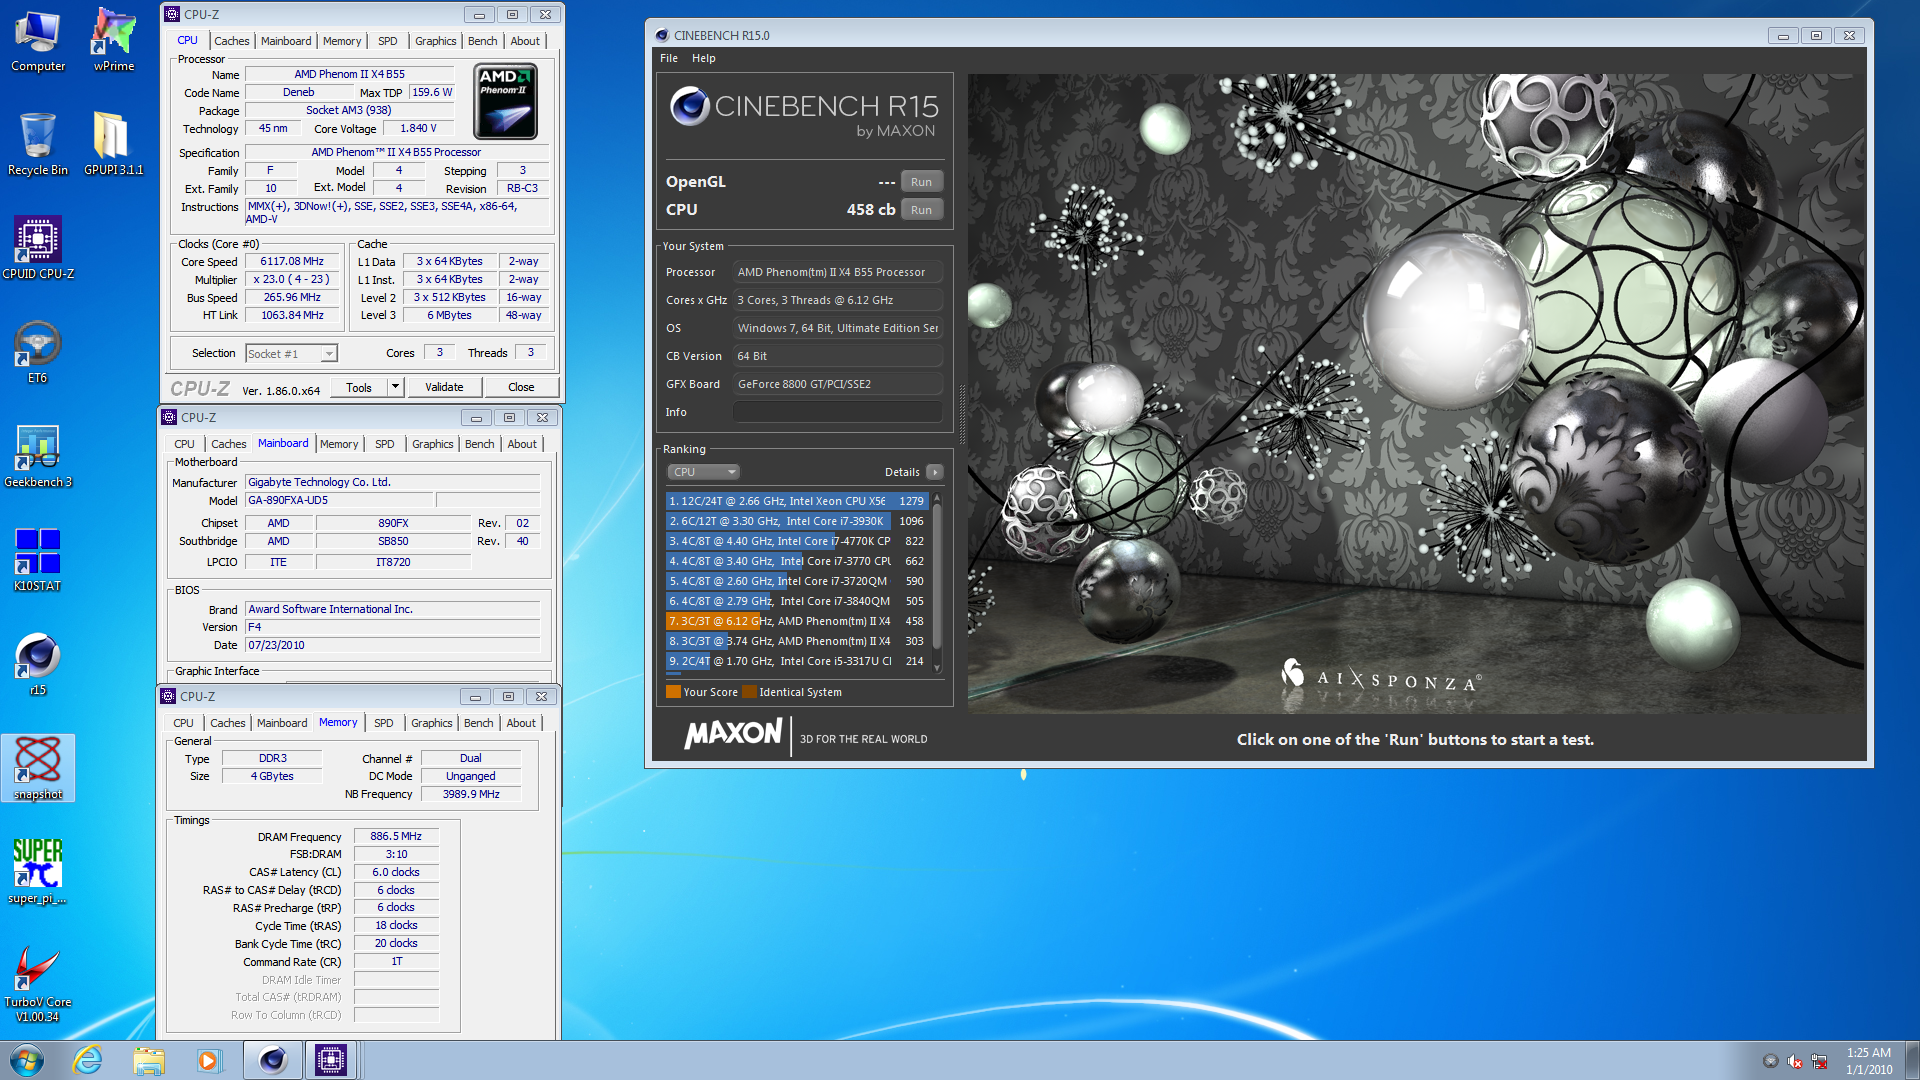Open the Help menu in Cinebench
Screen dimensions: 1920x1080
pos(704,58)
